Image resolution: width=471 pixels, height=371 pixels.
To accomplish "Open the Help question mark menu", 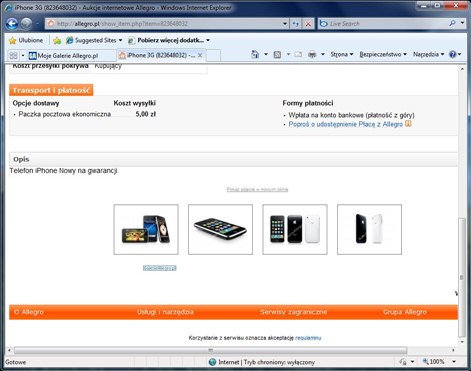I will [x=455, y=54].
